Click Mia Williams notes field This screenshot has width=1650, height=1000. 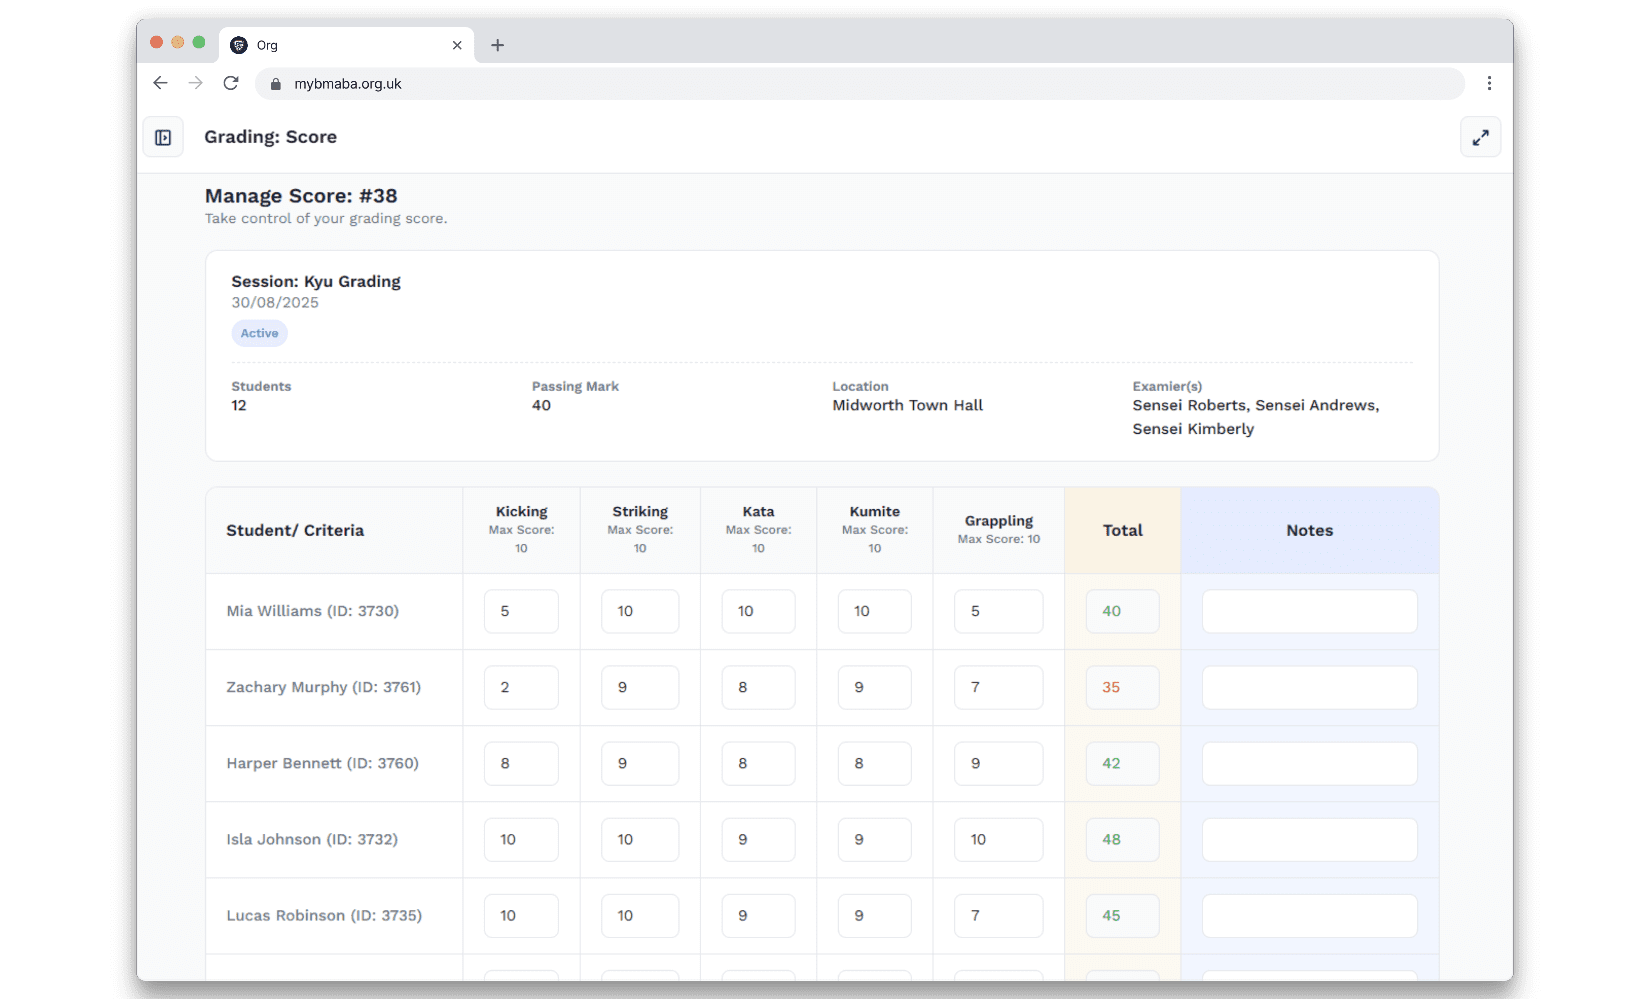tap(1309, 611)
